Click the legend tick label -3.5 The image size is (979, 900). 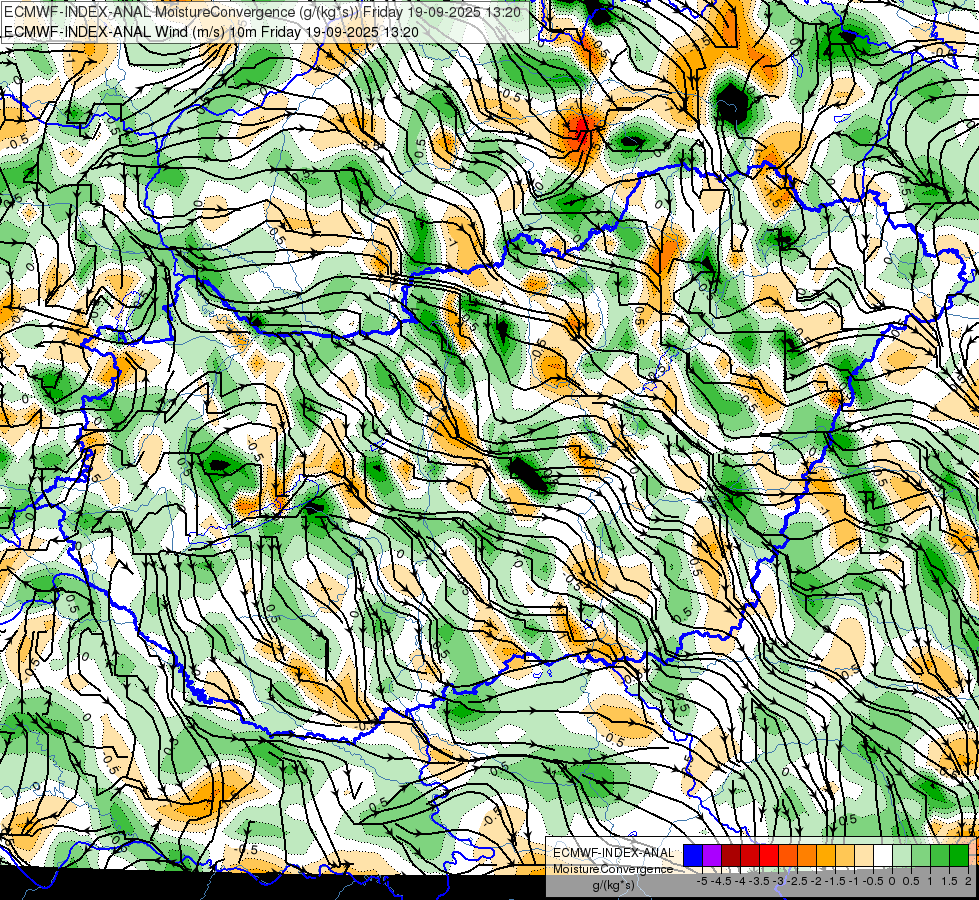click(x=759, y=881)
